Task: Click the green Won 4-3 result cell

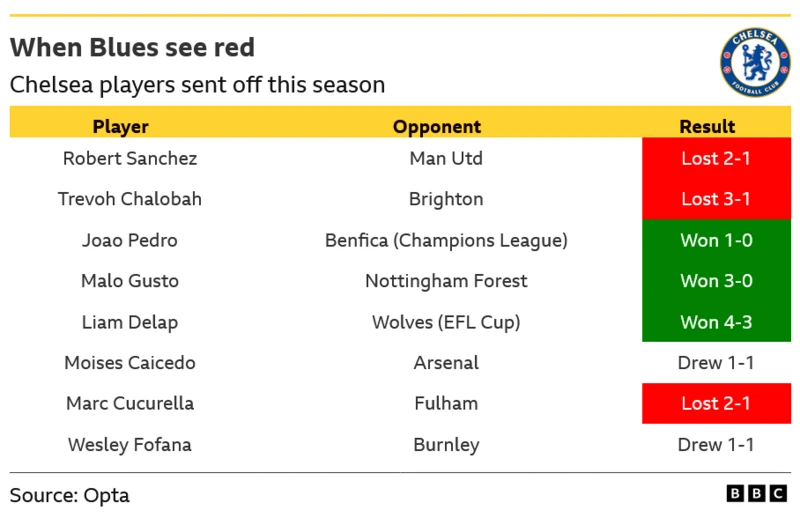Action: [x=716, y=322]
